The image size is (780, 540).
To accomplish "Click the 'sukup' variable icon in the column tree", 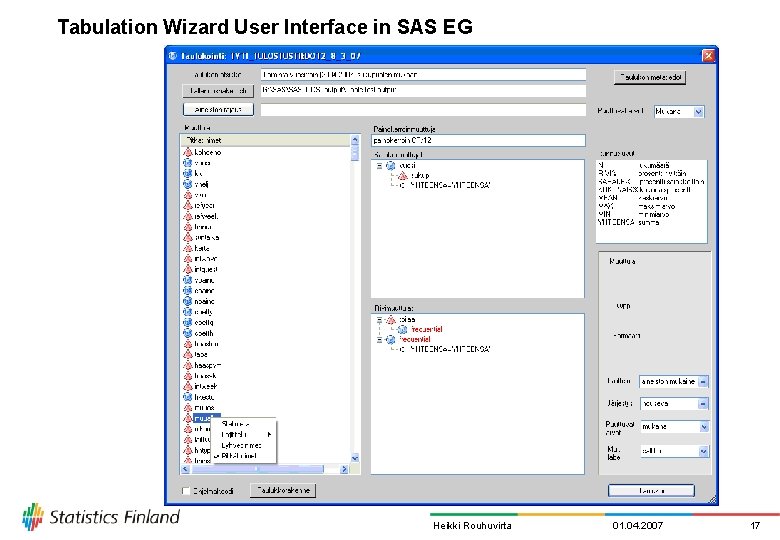I will [x=403, y=175].
